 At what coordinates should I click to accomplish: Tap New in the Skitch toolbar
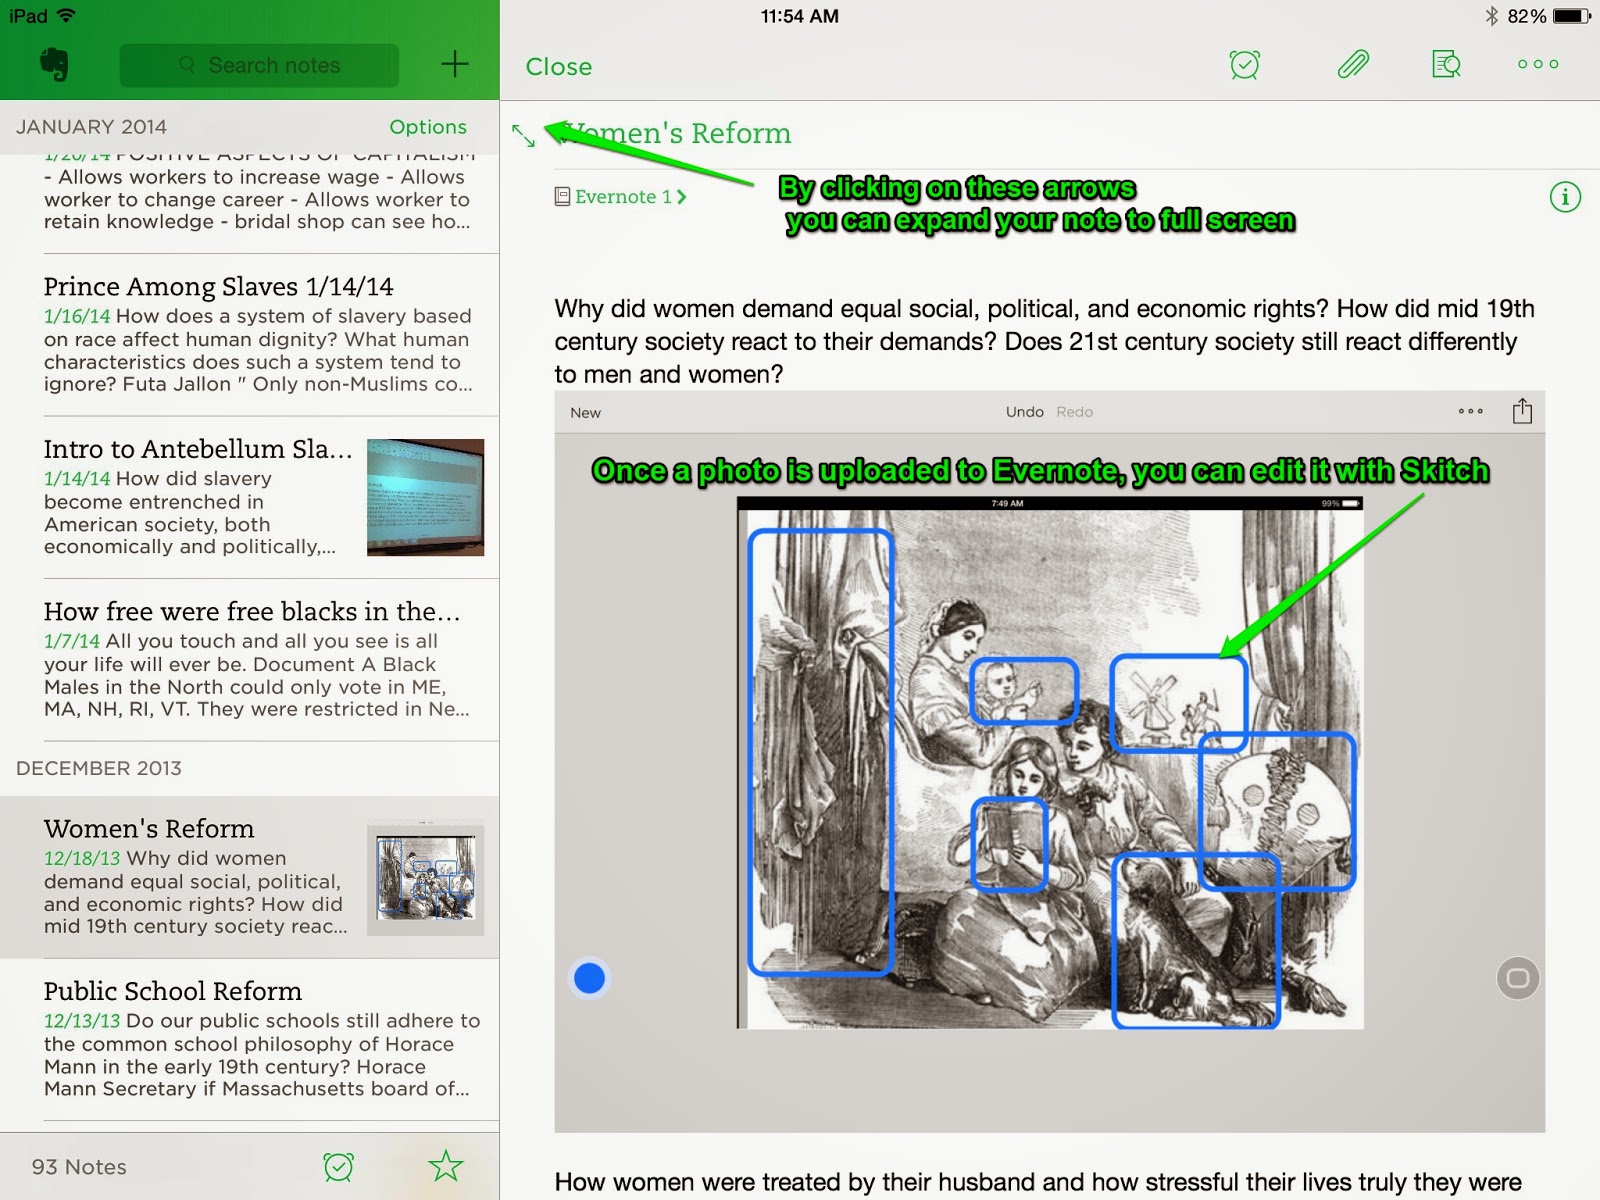click(x=586, y=412)
